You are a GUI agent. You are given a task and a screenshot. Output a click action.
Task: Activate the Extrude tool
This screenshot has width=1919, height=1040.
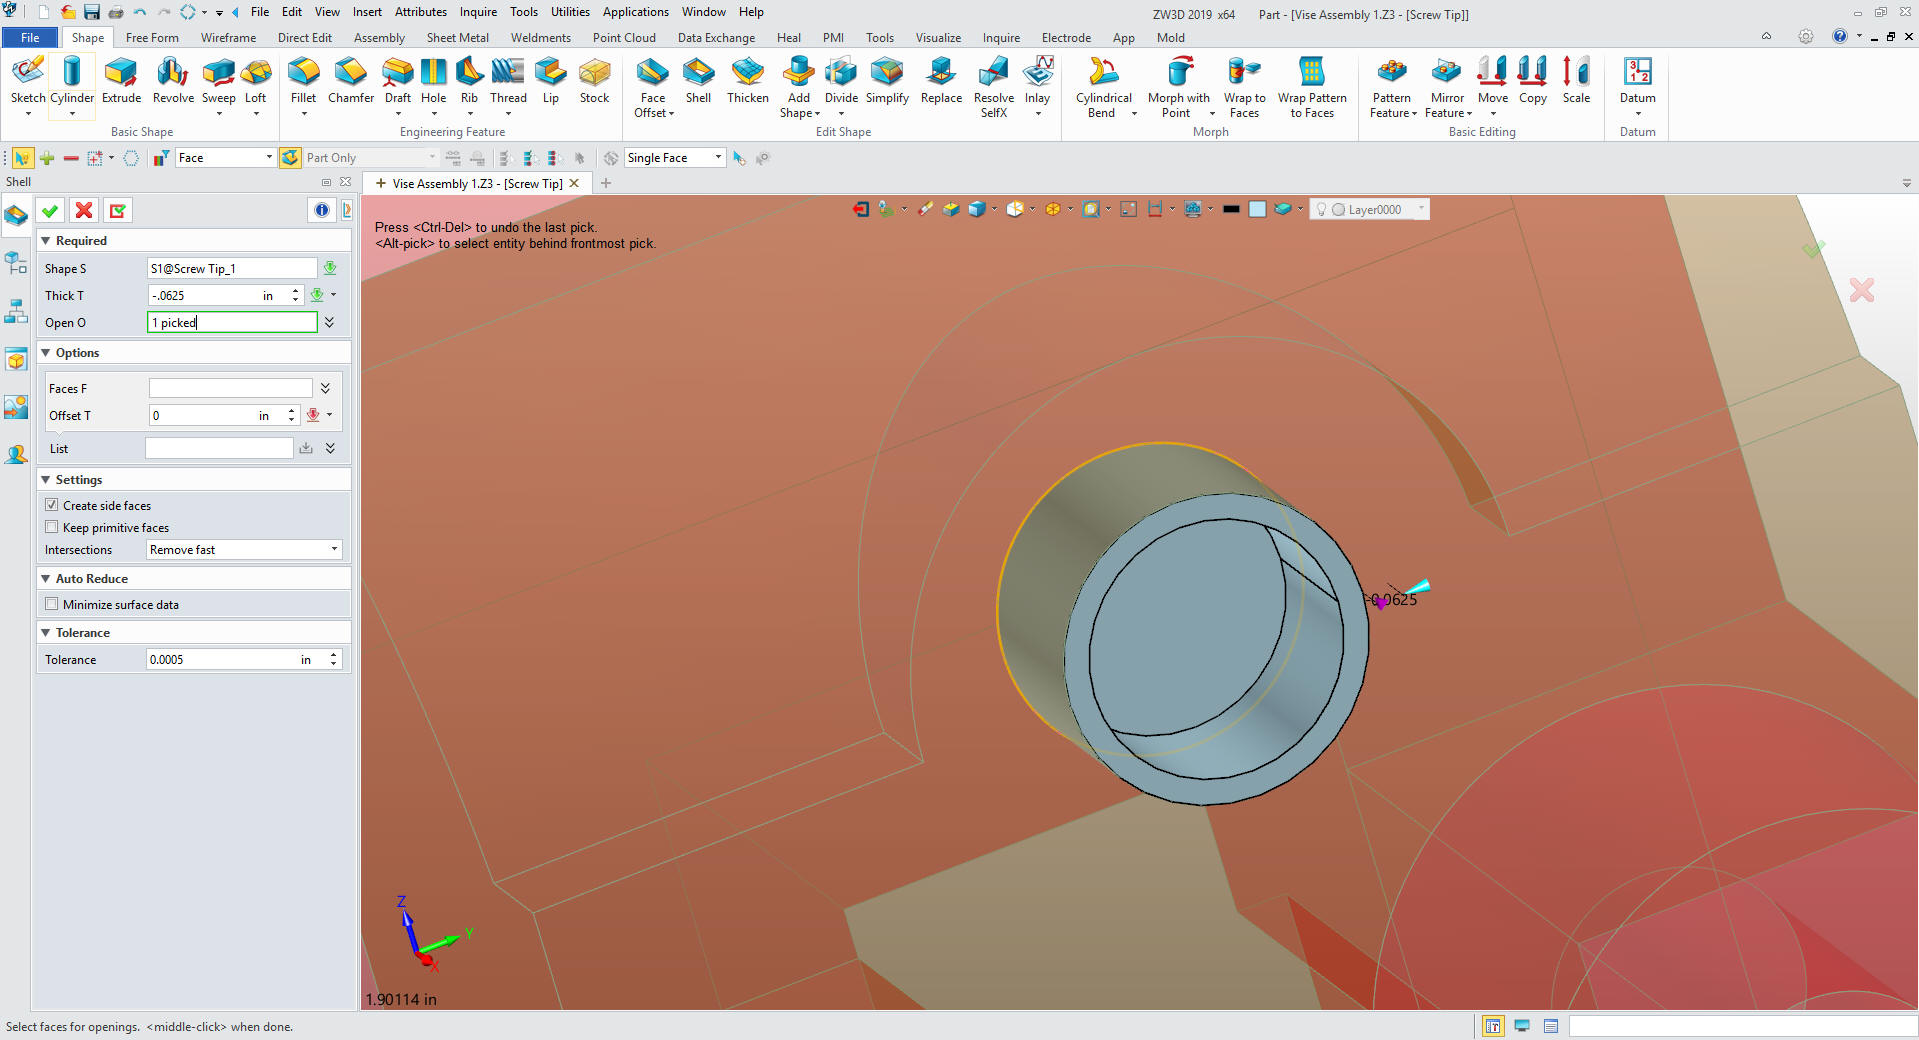point(121,80)
